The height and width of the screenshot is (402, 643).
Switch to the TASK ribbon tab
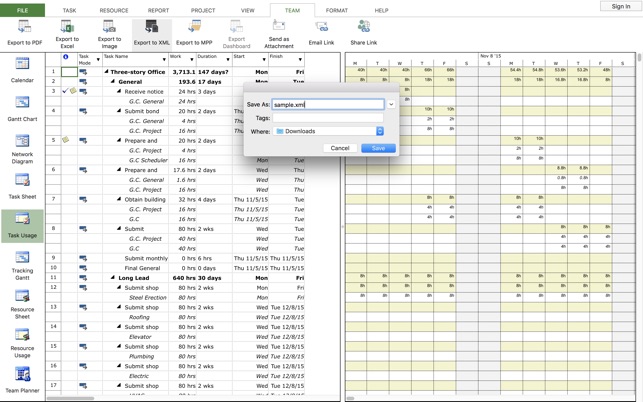point(69,10)
